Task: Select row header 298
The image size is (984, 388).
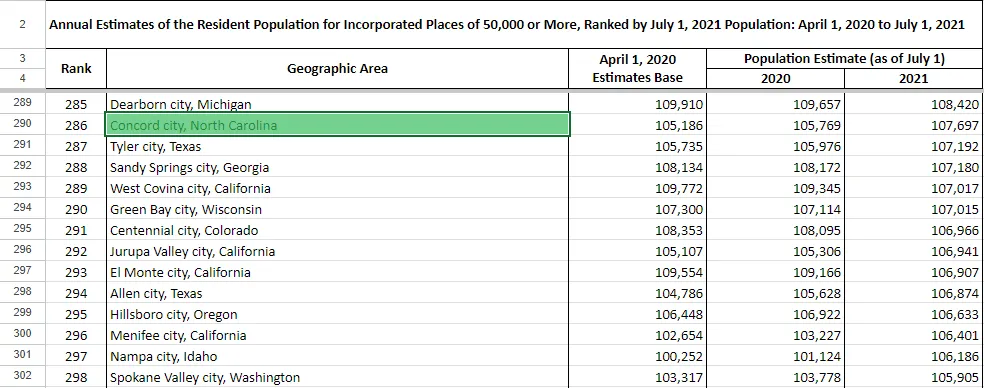Action: [x=23, y=293]
